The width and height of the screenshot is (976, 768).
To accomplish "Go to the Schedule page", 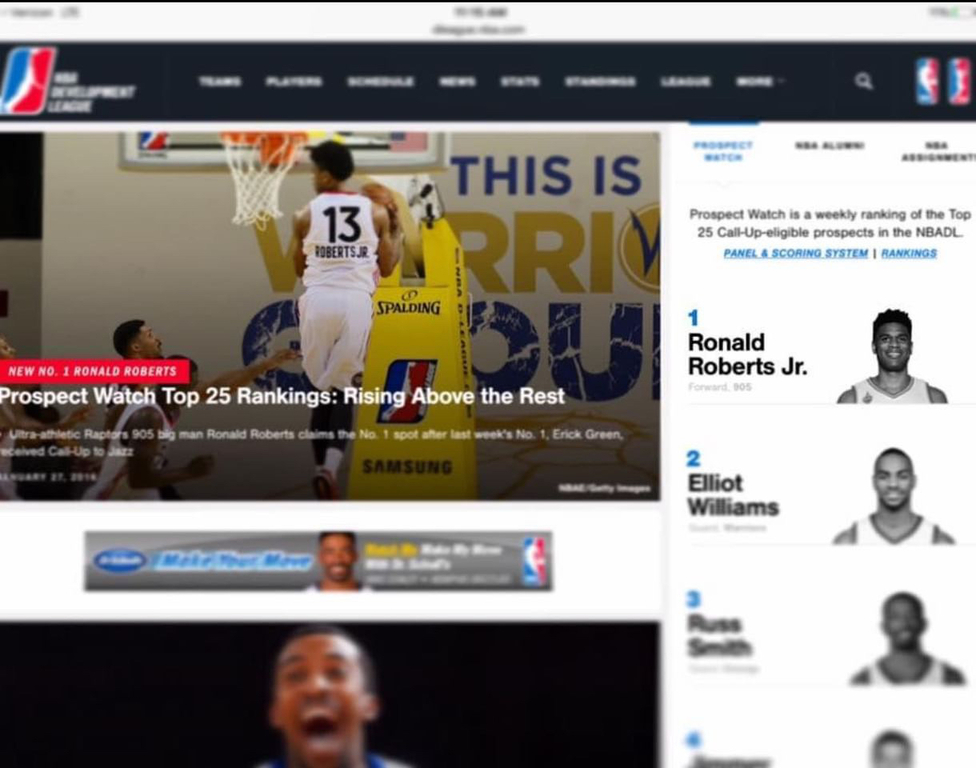I will [380, 82].
